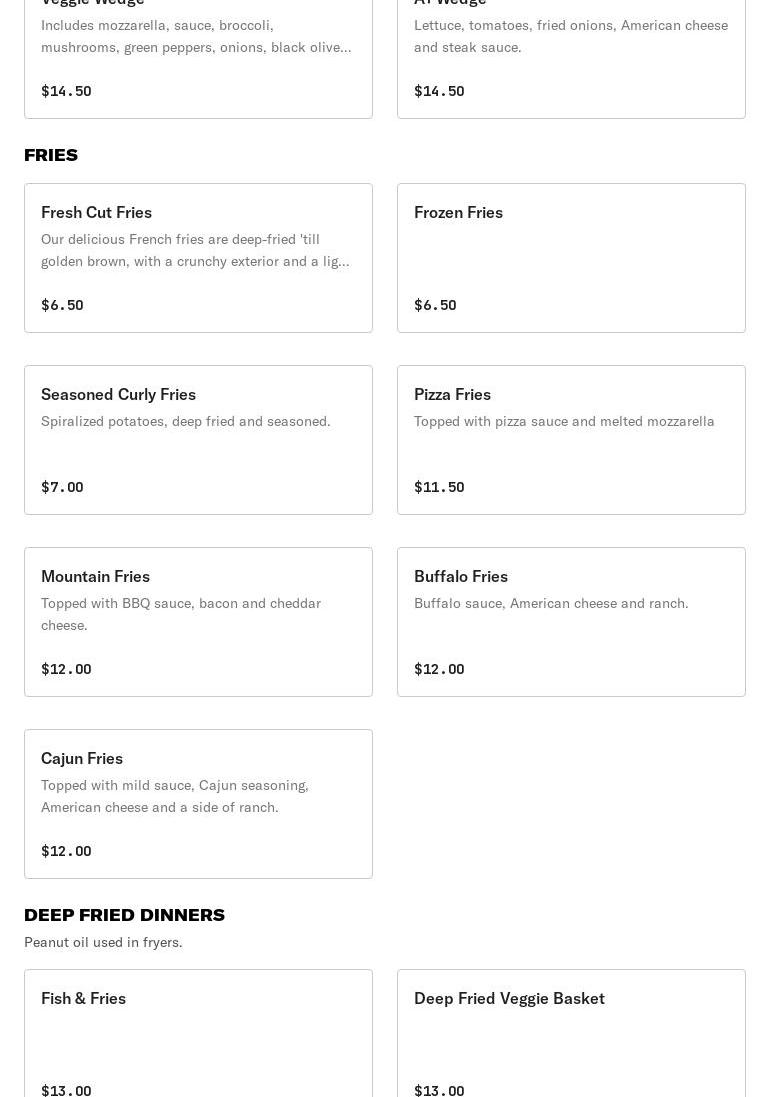Open Mountain Fries item details

coord(198,621)
